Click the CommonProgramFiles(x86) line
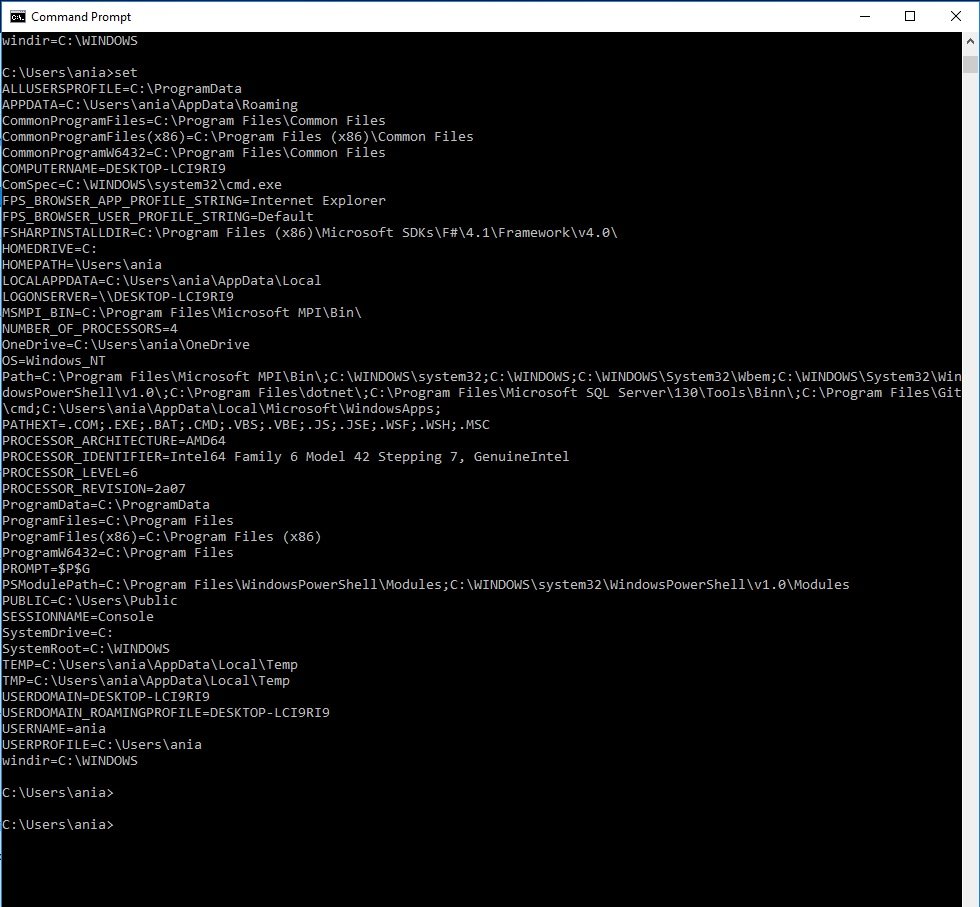This screenshot has height=907, width=980. [x=238, y=137]
